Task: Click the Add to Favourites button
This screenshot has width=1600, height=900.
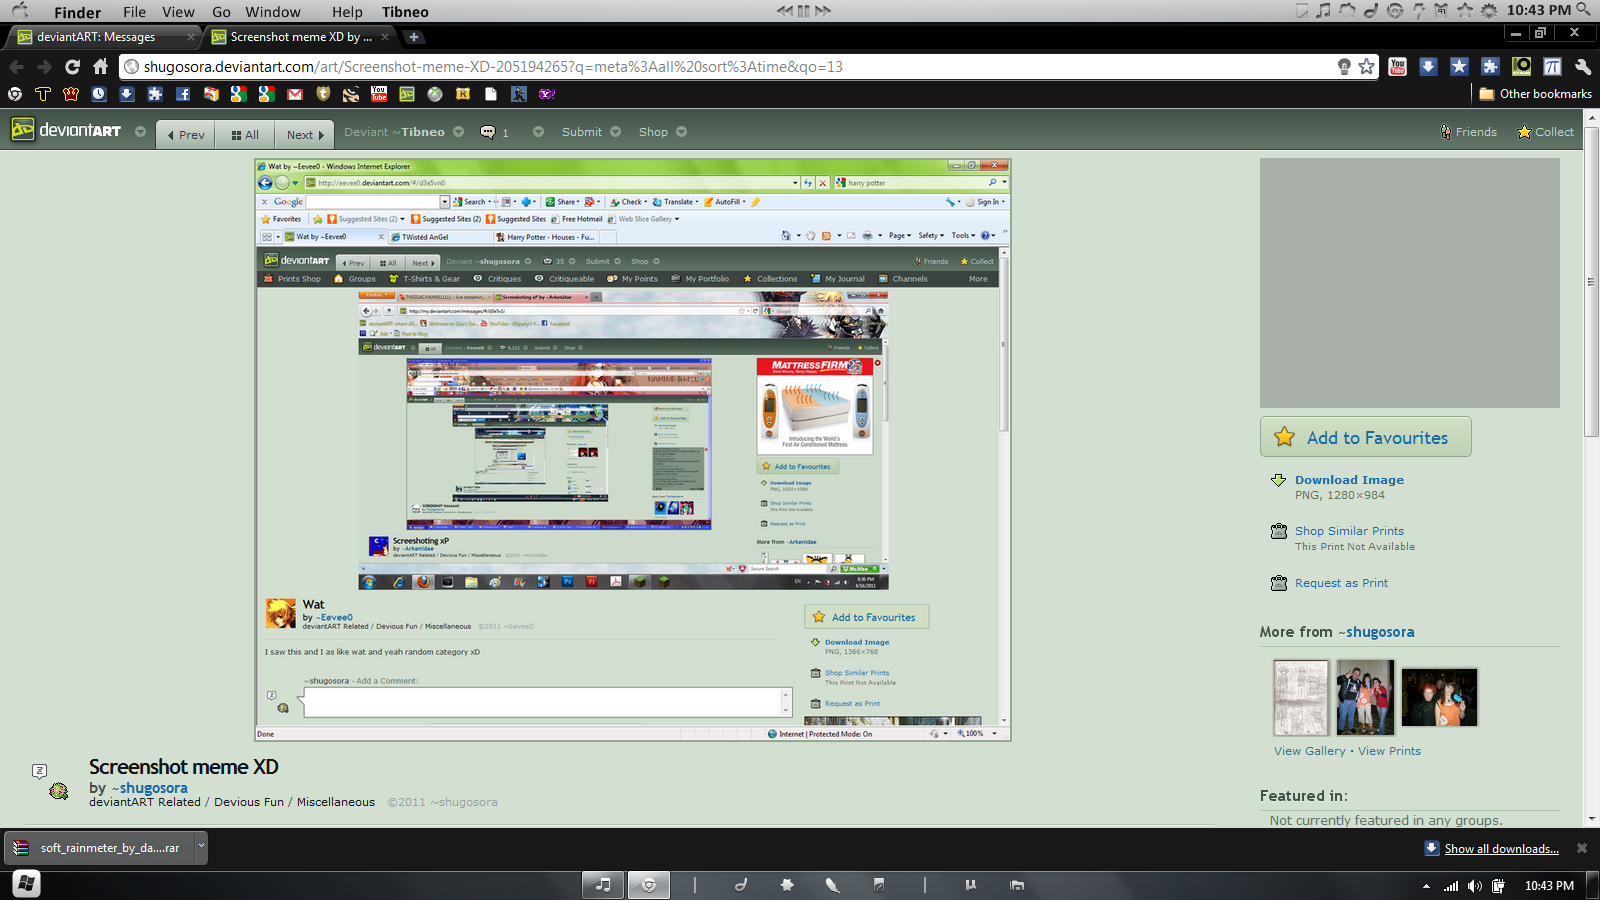Action: pyautogui.click(x=1365, y=437)
